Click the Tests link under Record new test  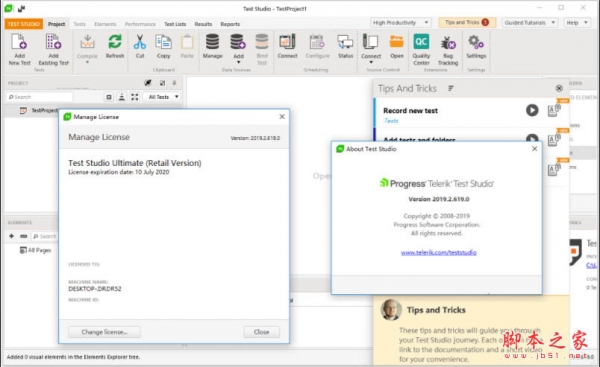(x=391, y=121)
